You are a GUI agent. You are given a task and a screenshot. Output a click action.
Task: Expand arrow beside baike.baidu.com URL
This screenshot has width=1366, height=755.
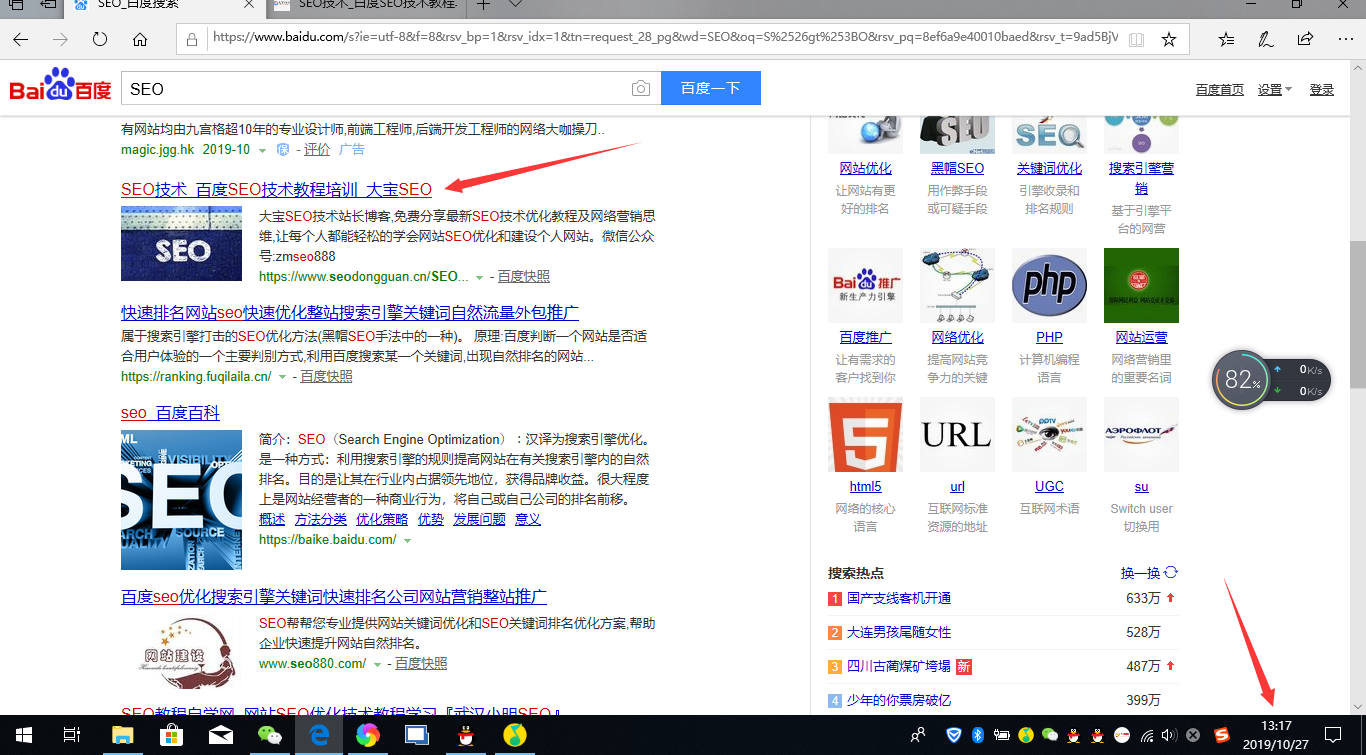point(407,540)
